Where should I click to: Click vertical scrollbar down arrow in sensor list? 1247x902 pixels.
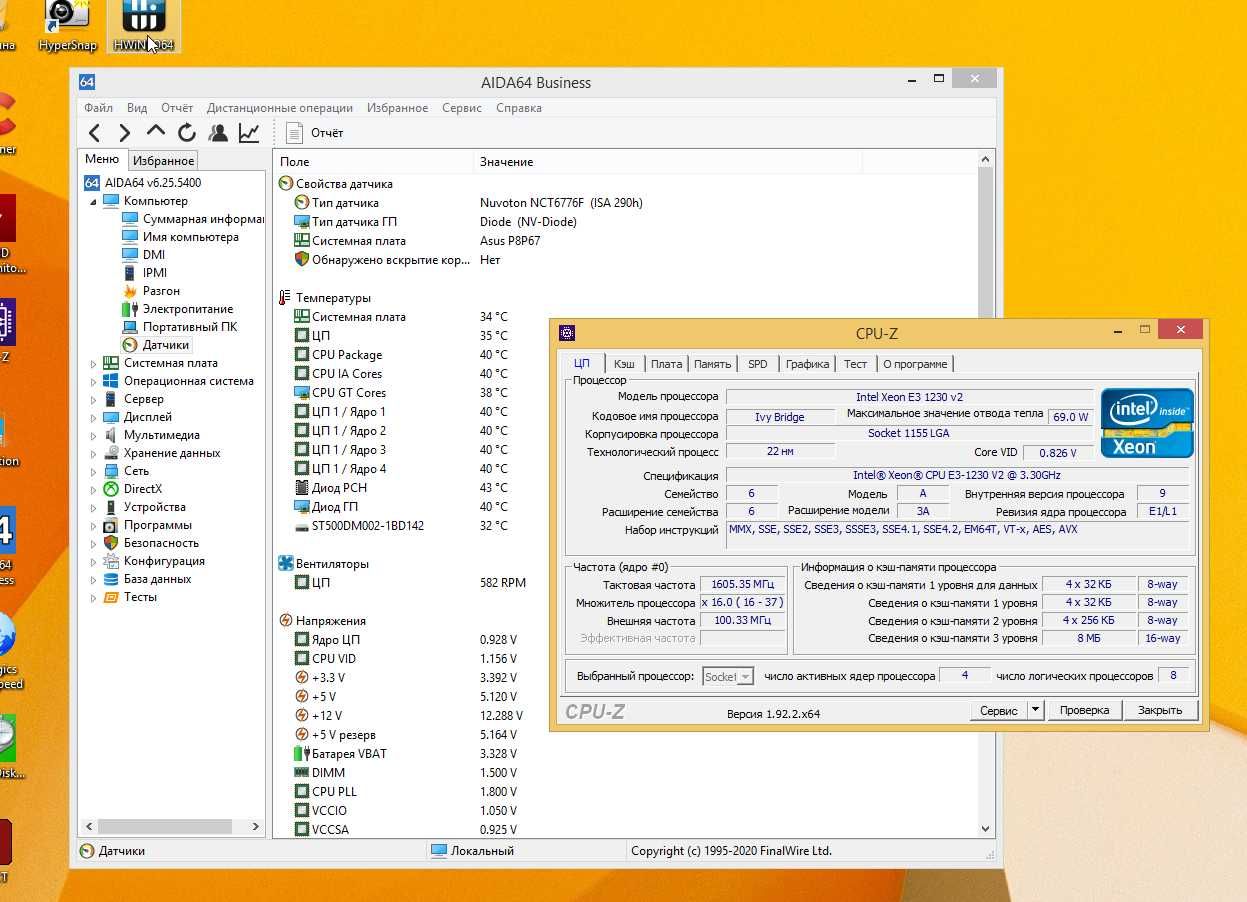coord(985,829)
